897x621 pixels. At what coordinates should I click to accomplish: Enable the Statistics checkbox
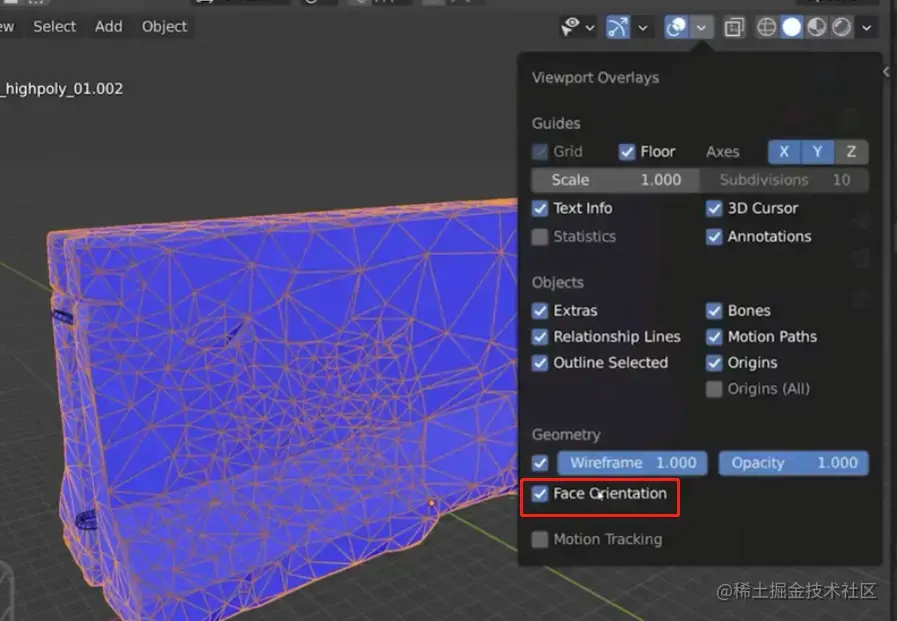point(539,237)
